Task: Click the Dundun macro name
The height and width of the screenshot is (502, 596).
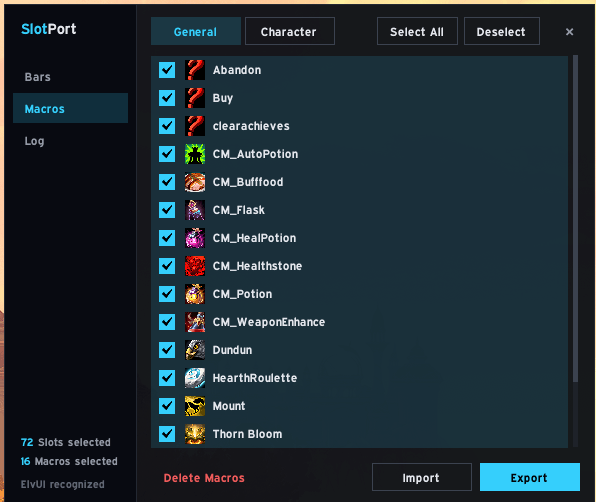Action: 232,350
